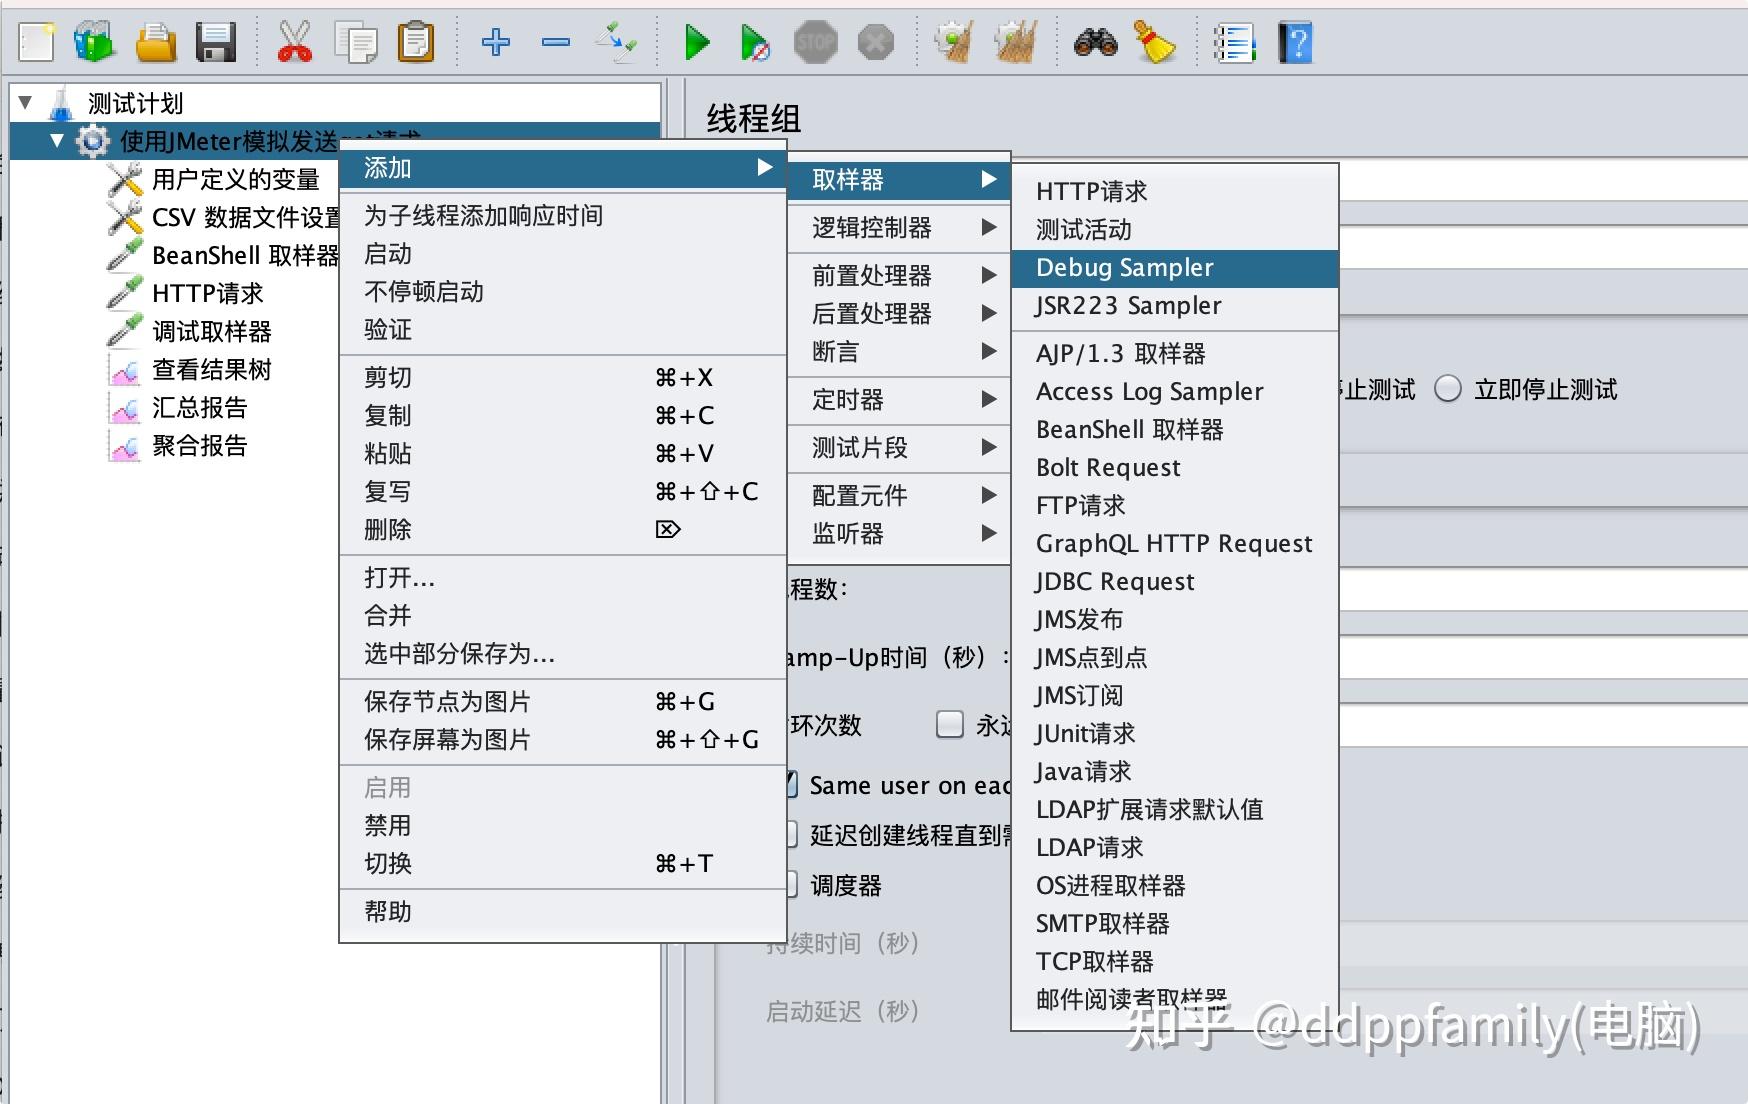Select the 立即停止测试 radio button
Image resolution: width=1748 pixels, height=1104 pixels.
[1447, 390]
